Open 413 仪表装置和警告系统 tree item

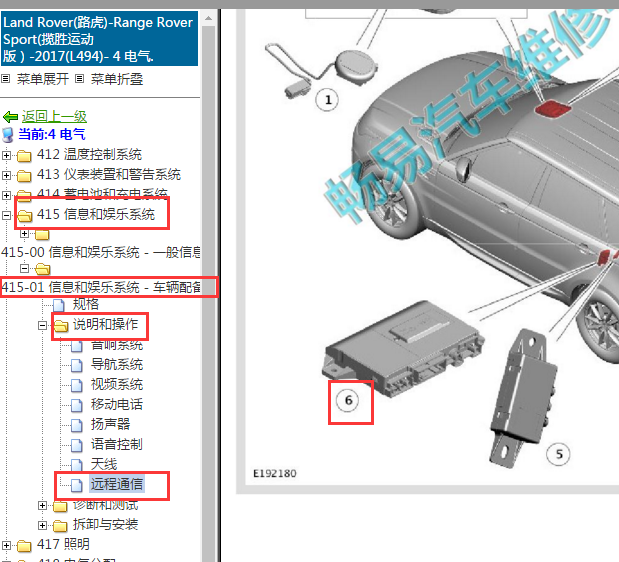pos(109,174)
